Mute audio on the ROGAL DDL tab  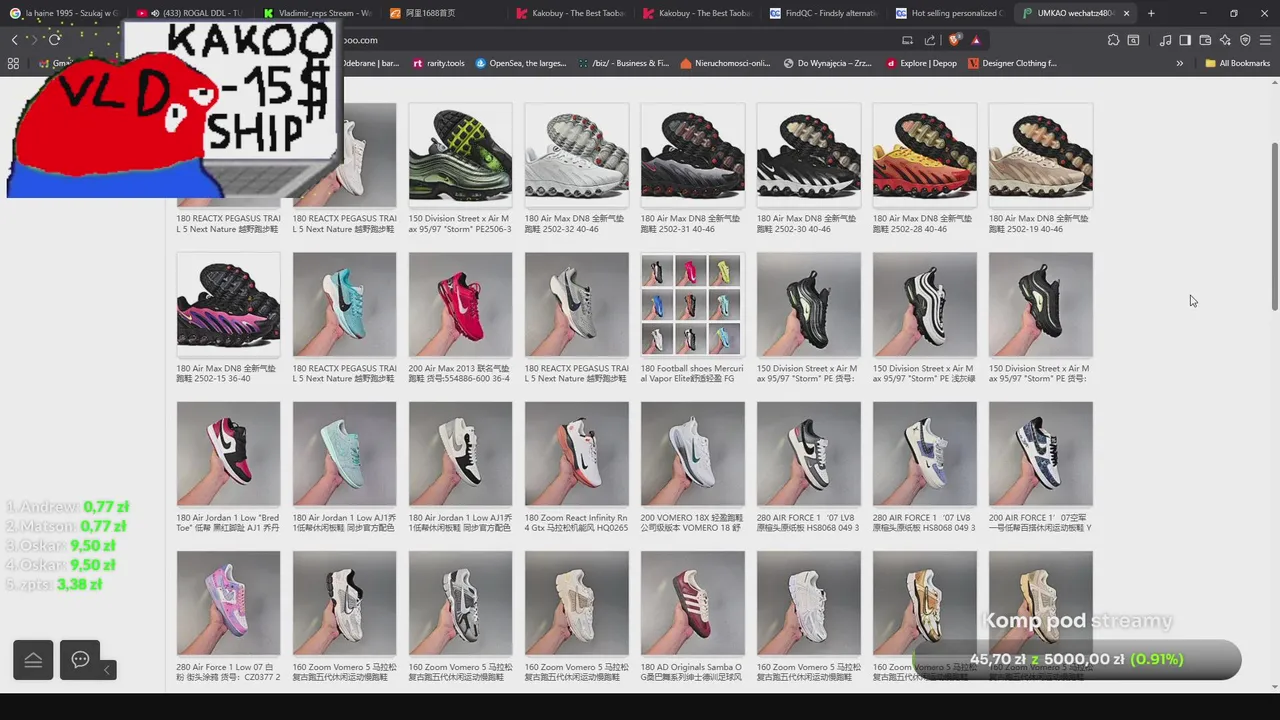coord(155,13)
